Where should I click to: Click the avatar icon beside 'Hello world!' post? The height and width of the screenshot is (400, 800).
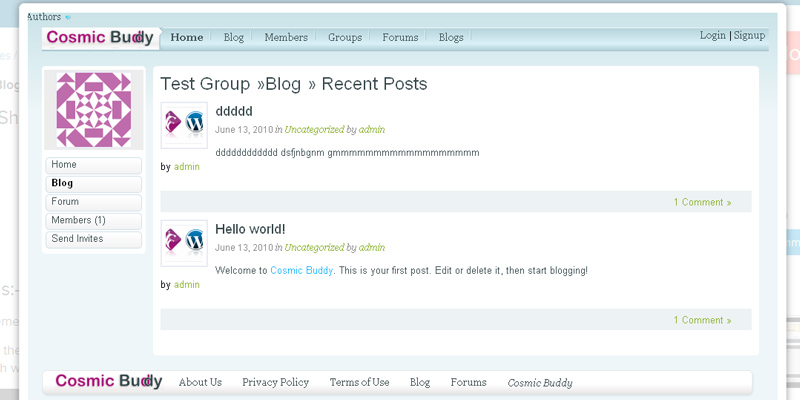pos(184,243)
